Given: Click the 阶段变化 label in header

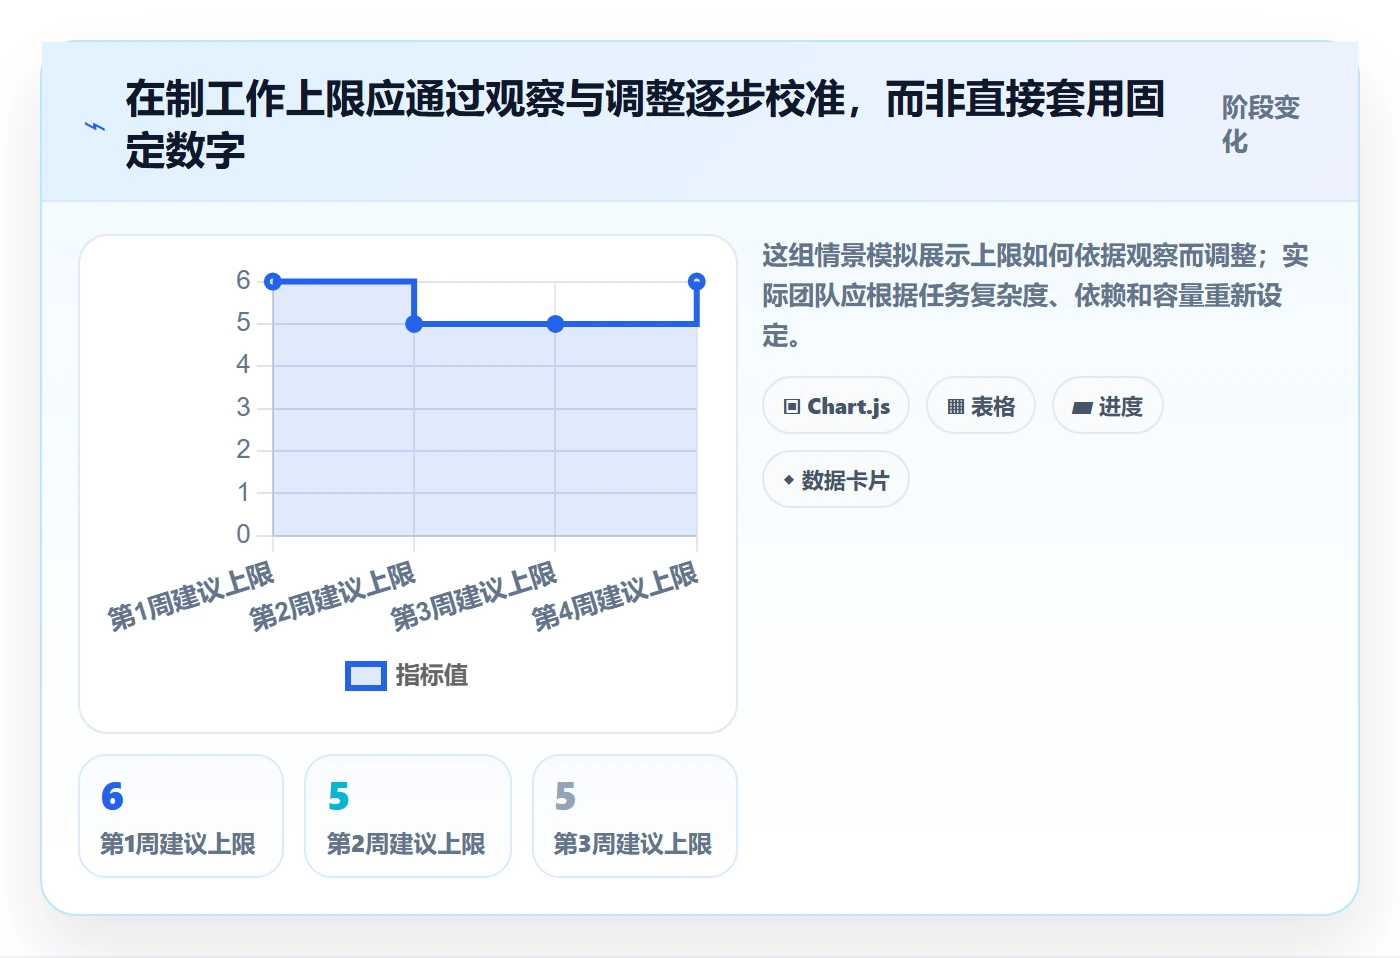Looking at the screenshot, I should [1261, 124].
